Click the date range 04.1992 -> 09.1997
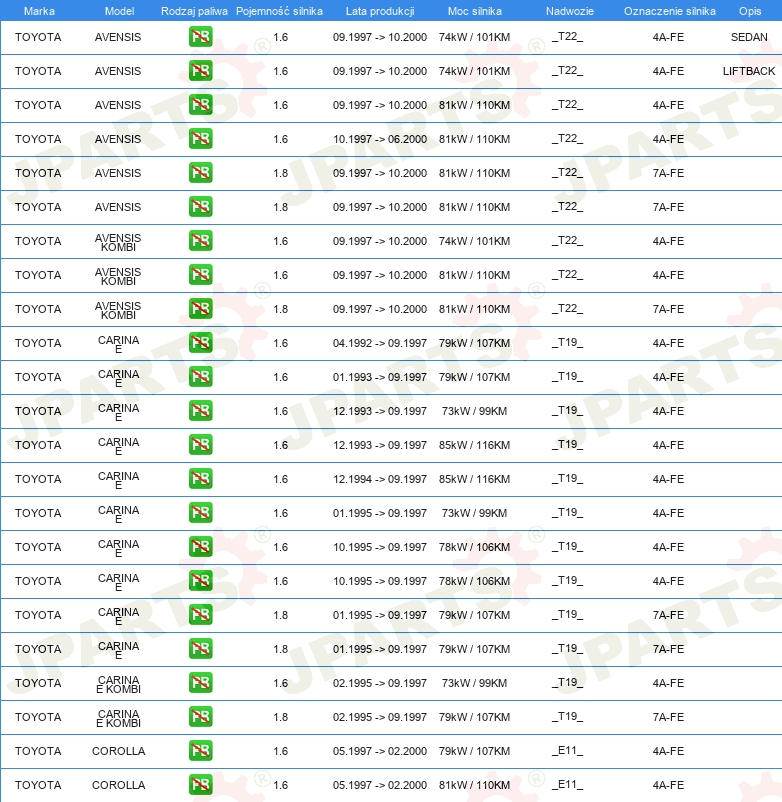Screen dimensions: 782x802 coord(379,343)
